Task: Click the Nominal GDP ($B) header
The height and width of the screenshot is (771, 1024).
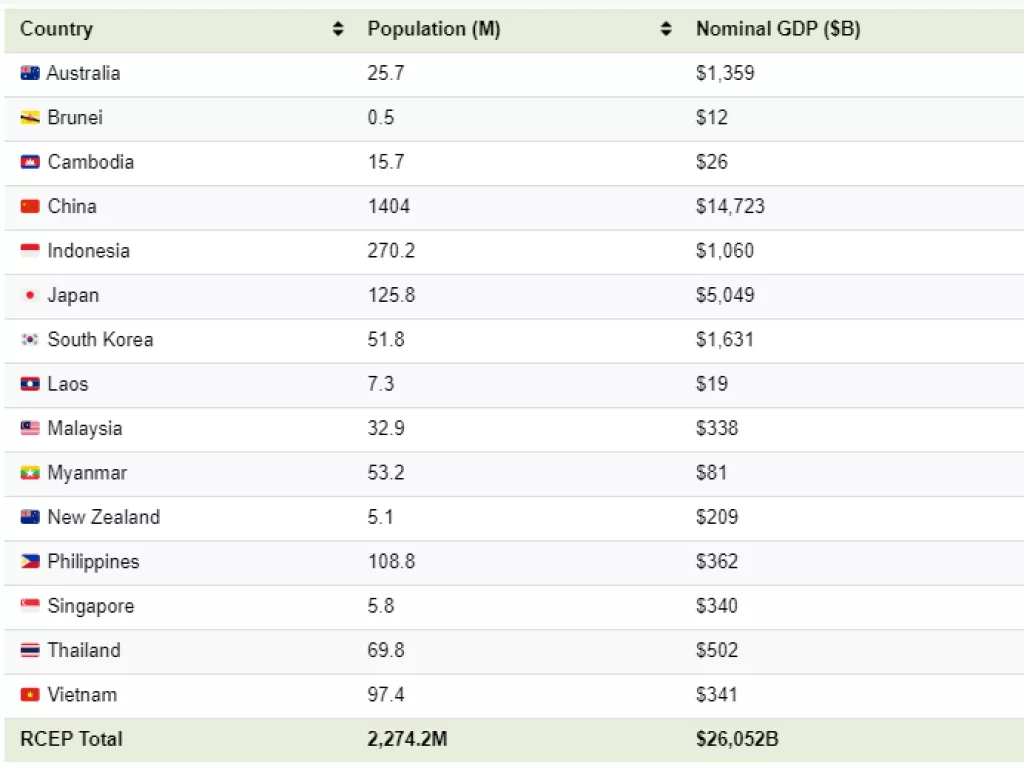Action: (778, 29)
